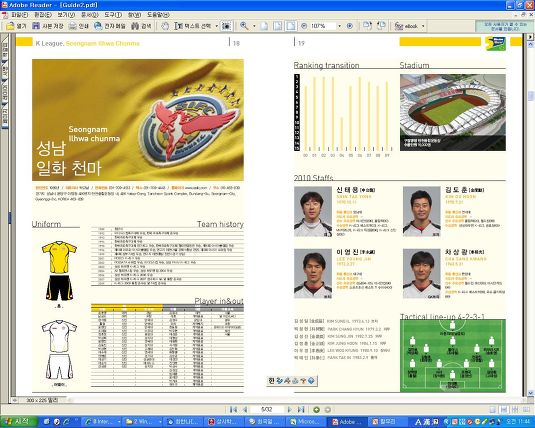Zoom out with the minus button

tap(304, 26)
